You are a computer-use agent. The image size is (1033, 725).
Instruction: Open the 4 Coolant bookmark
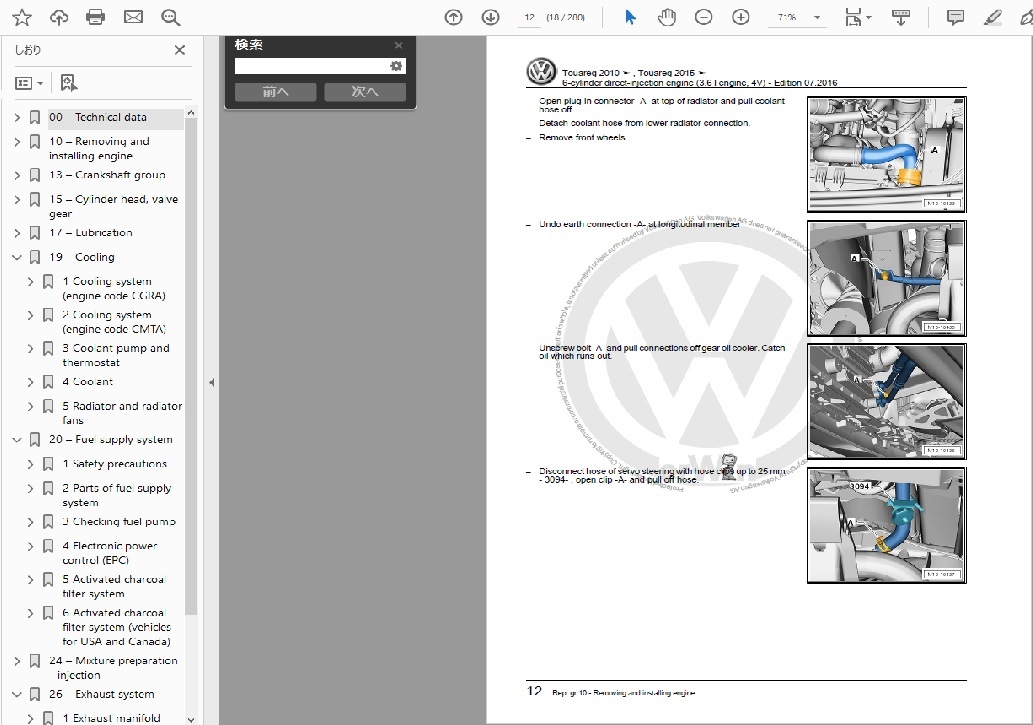tap(88, 382)
